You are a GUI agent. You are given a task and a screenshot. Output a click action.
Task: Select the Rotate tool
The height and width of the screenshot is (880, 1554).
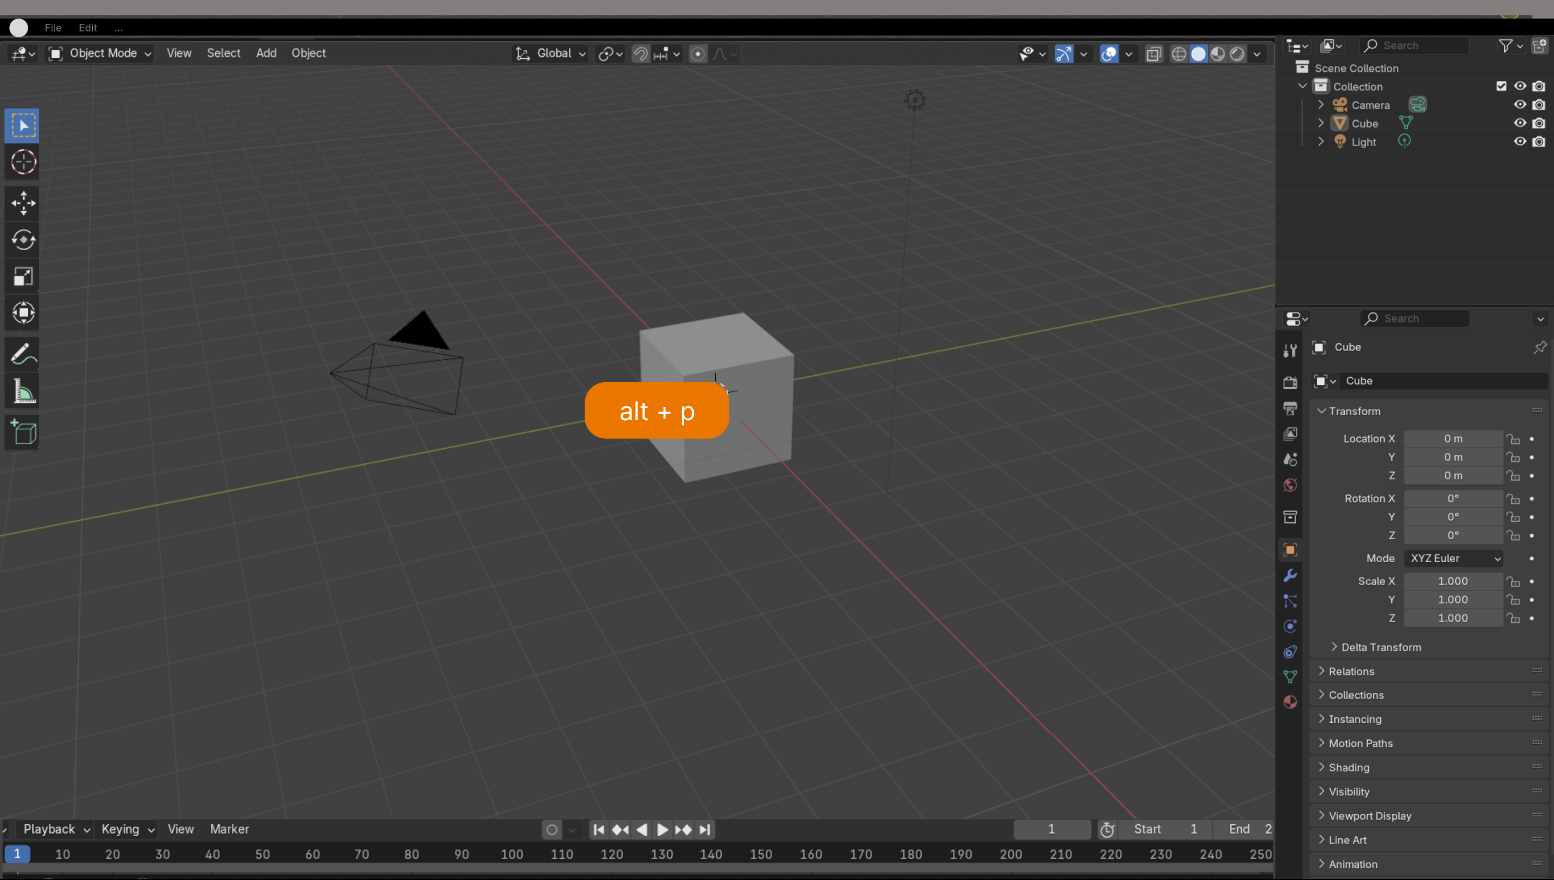[x=22, y=239]
